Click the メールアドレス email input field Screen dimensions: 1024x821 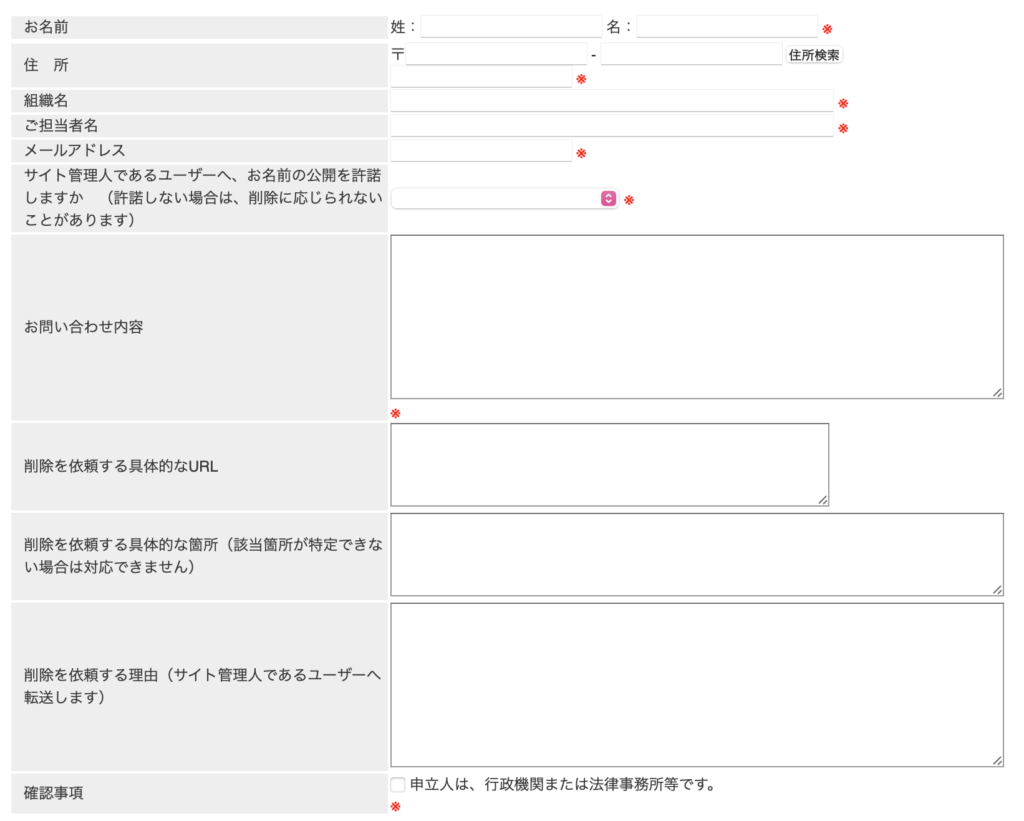[480, 150]
